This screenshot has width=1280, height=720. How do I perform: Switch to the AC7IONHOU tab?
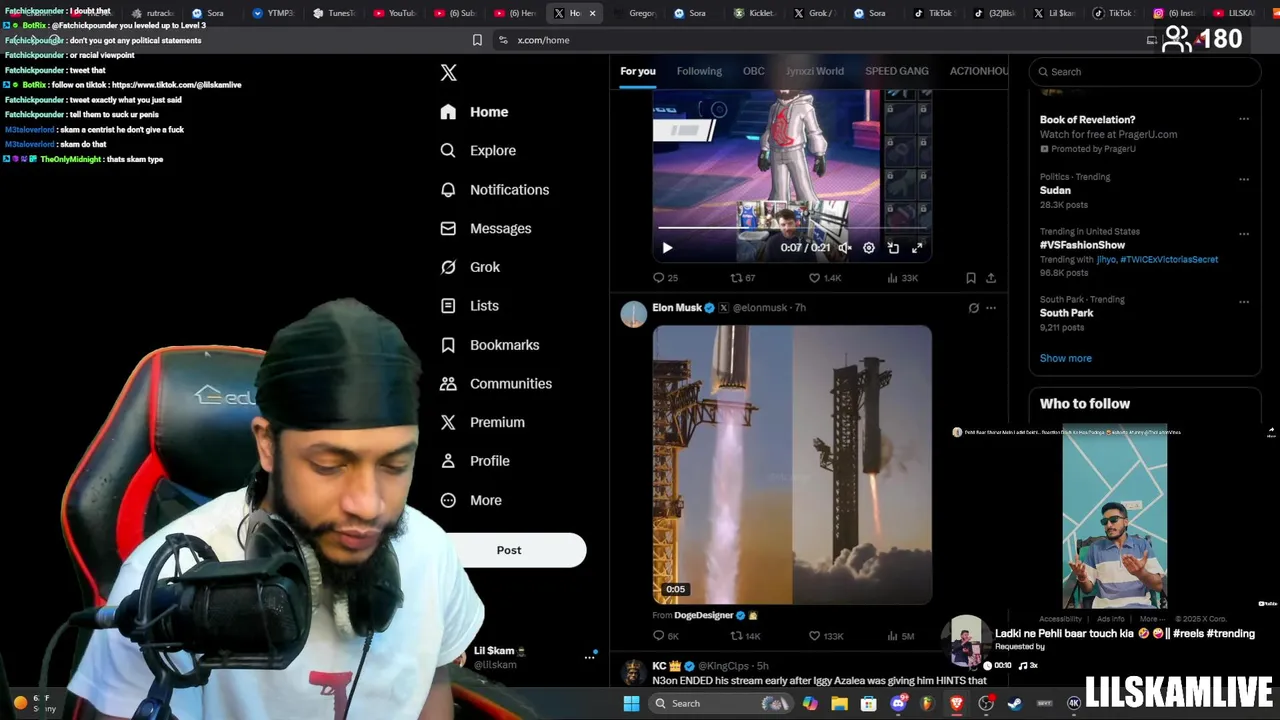point(979,71)
